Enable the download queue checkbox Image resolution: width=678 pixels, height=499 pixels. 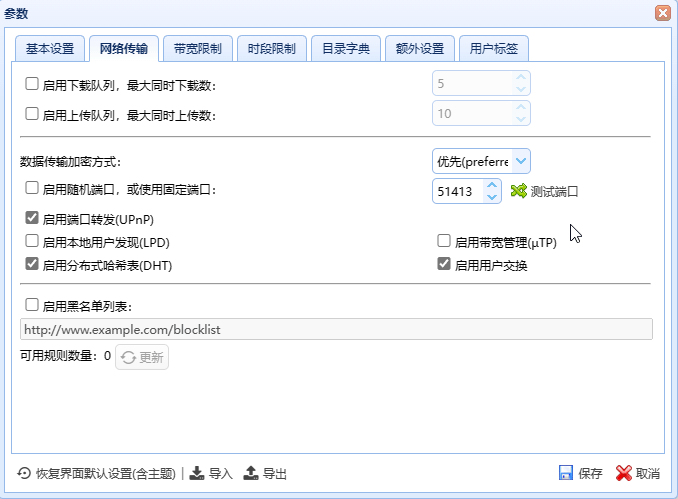pos(32,85)
